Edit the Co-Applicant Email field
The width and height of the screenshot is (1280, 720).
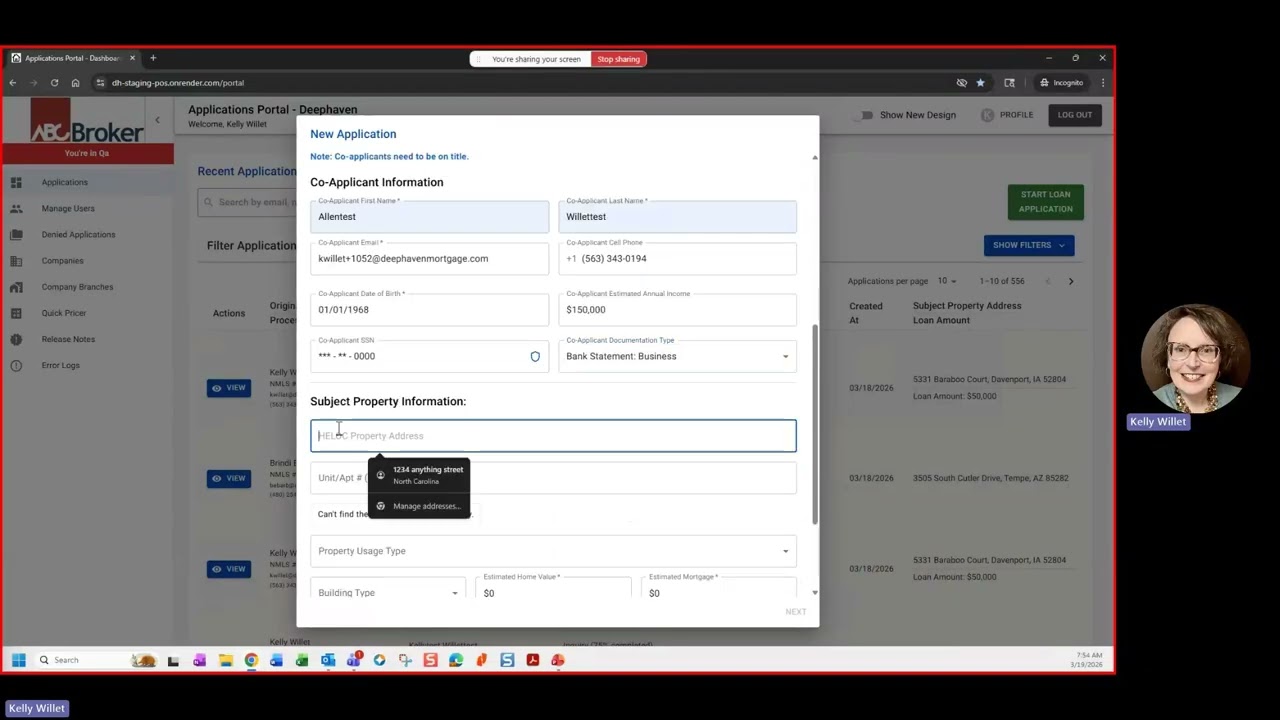[x=429, y=258]
